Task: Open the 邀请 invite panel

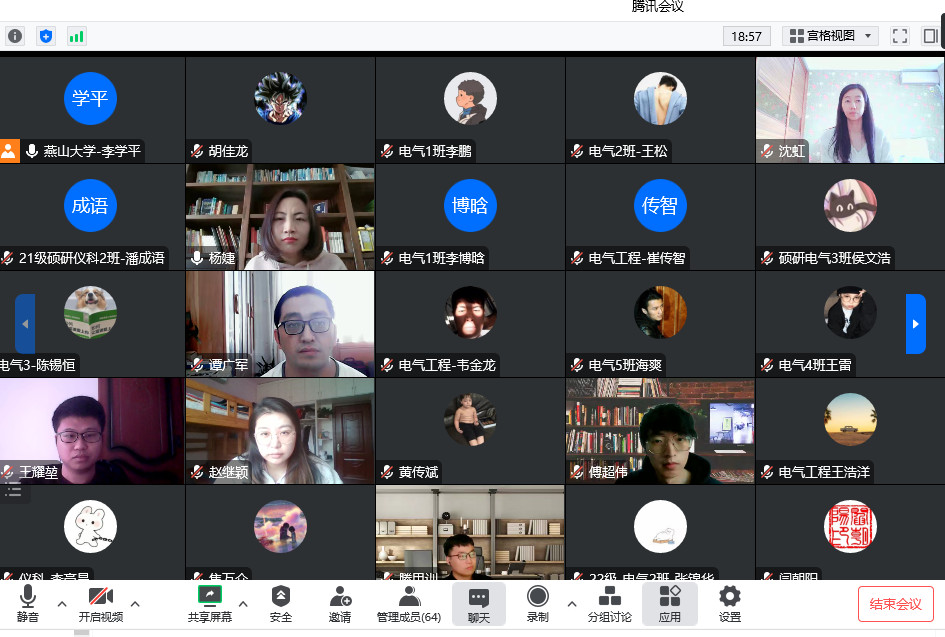Action: 340,604
